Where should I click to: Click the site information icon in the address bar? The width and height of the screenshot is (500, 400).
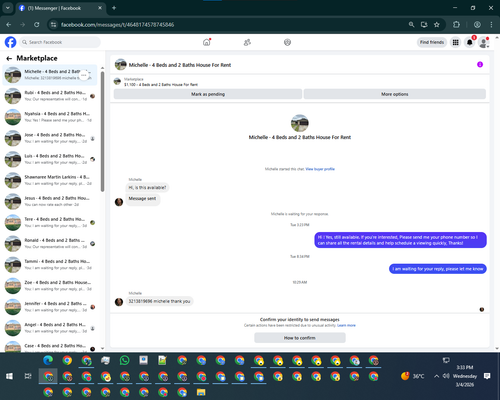[x=53, y=25]
